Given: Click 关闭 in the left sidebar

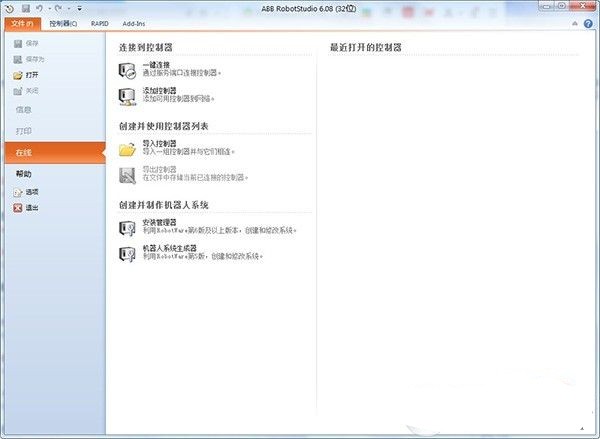Looking at the screenshot, I should point(26,91).
